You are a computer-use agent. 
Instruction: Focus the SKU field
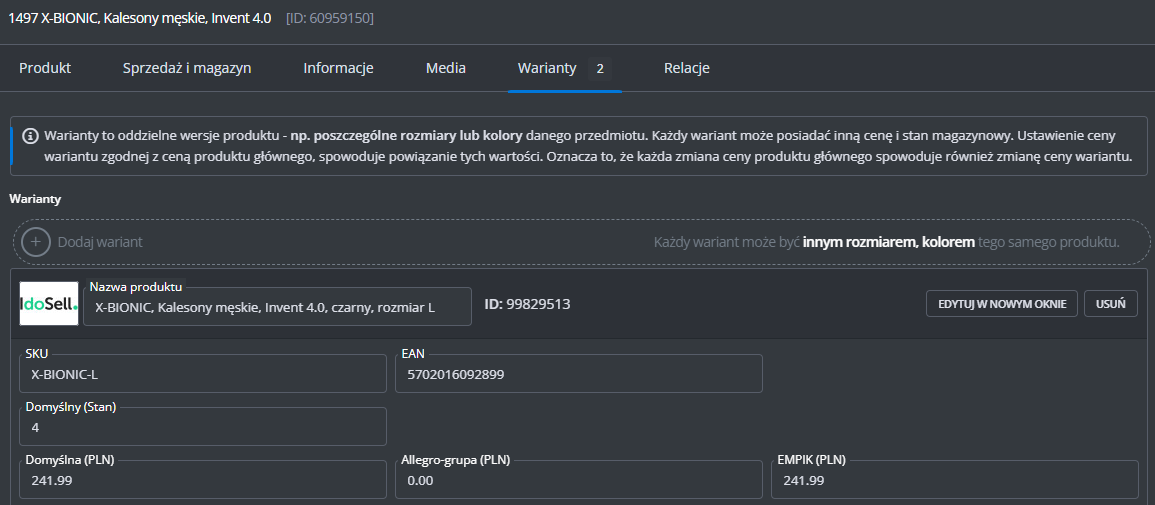203,374
